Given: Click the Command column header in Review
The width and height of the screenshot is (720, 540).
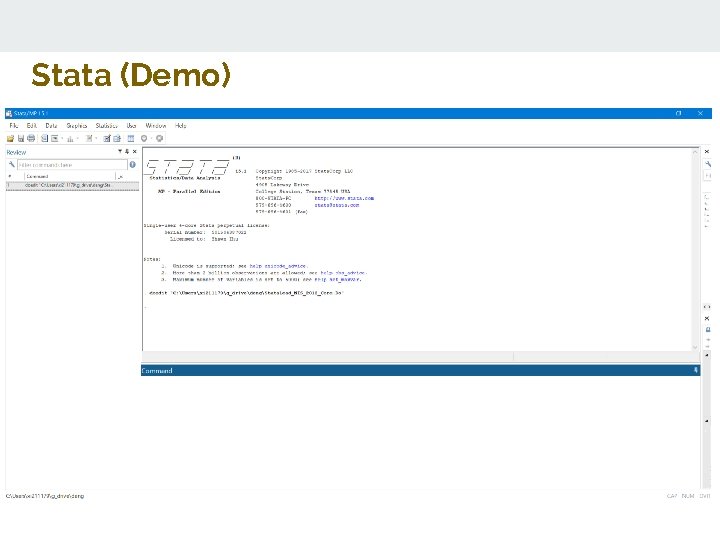Looking at the screenshot, I should (x=69, y=176).
